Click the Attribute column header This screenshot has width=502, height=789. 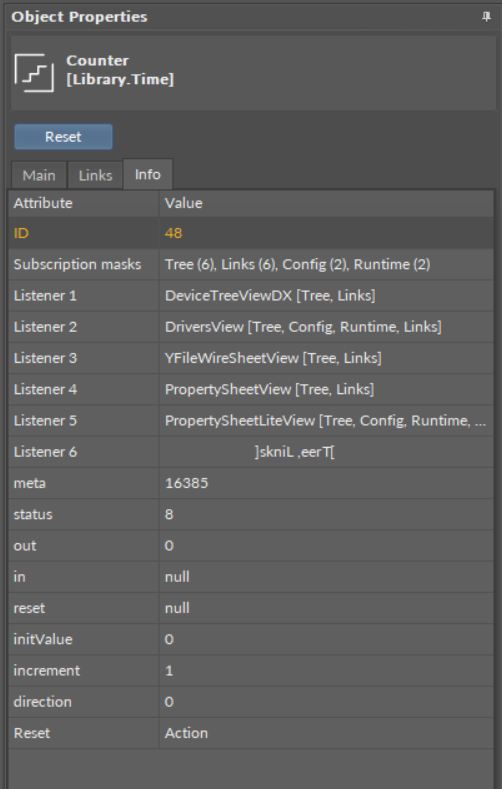tap(84, 203)
